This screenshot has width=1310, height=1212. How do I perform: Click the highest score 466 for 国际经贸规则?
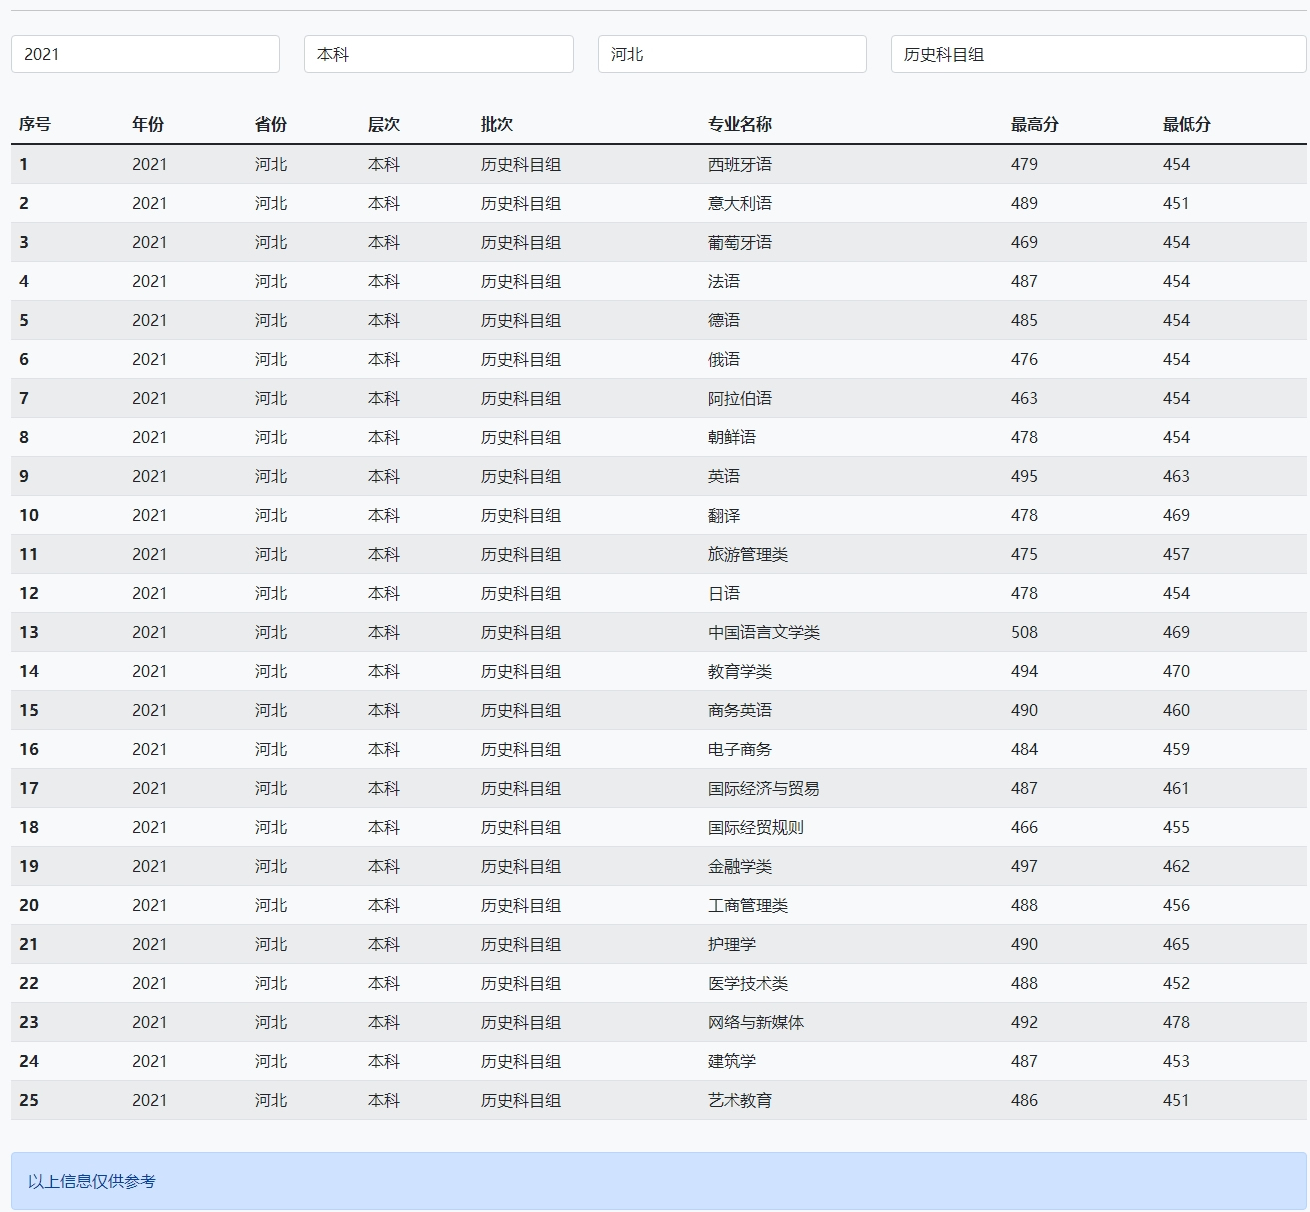pos(1024,827)
